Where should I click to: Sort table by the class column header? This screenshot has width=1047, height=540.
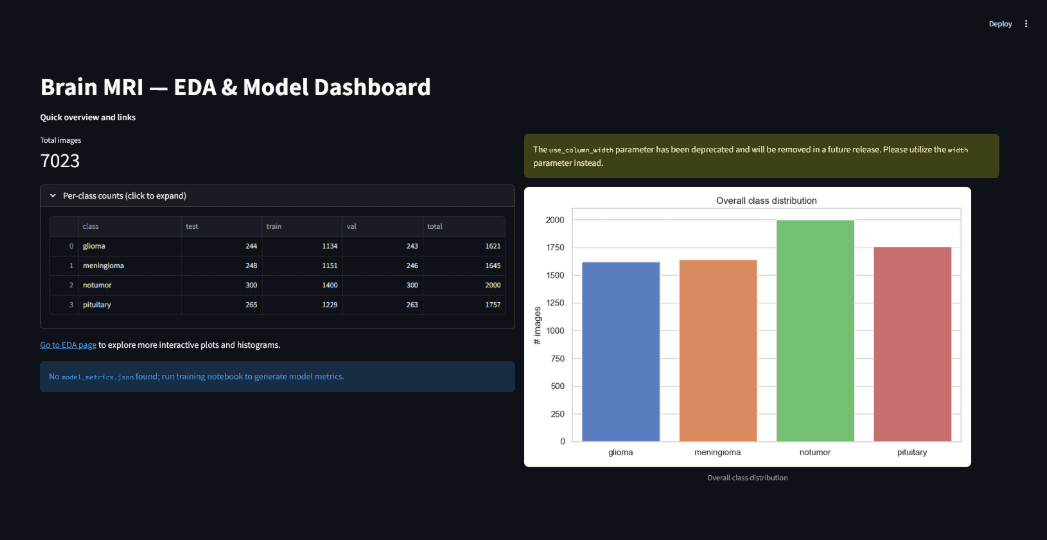point(130,227)
